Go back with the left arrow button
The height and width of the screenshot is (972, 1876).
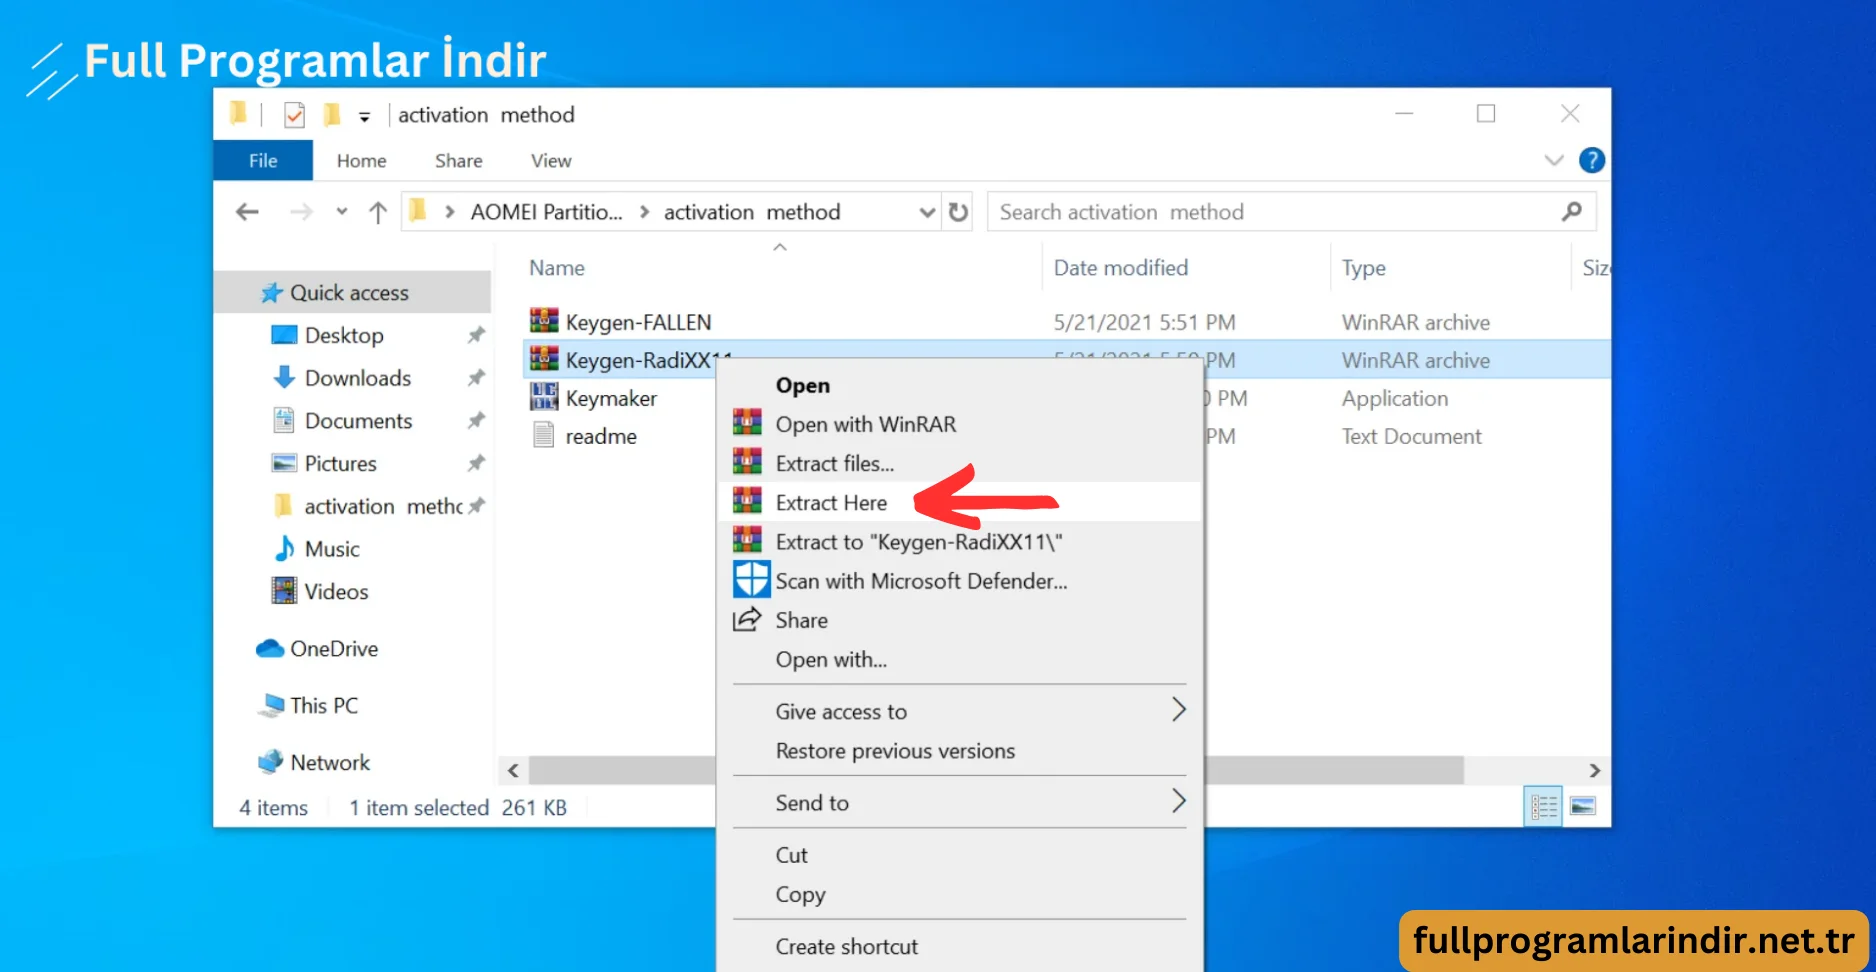click(x=247, y=212)
